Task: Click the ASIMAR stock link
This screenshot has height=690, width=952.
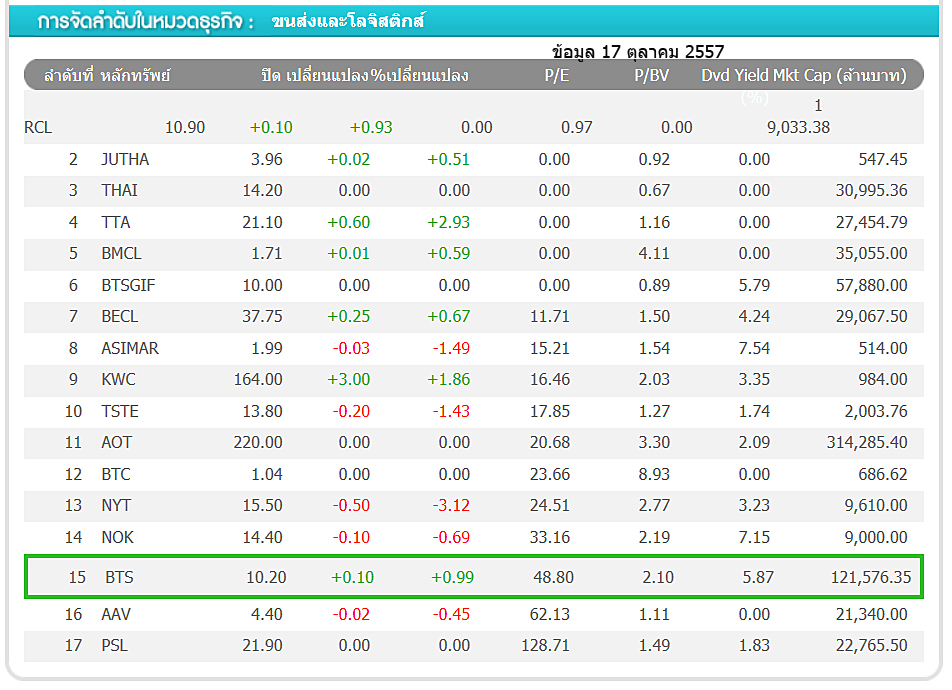Action: point(130,348)
